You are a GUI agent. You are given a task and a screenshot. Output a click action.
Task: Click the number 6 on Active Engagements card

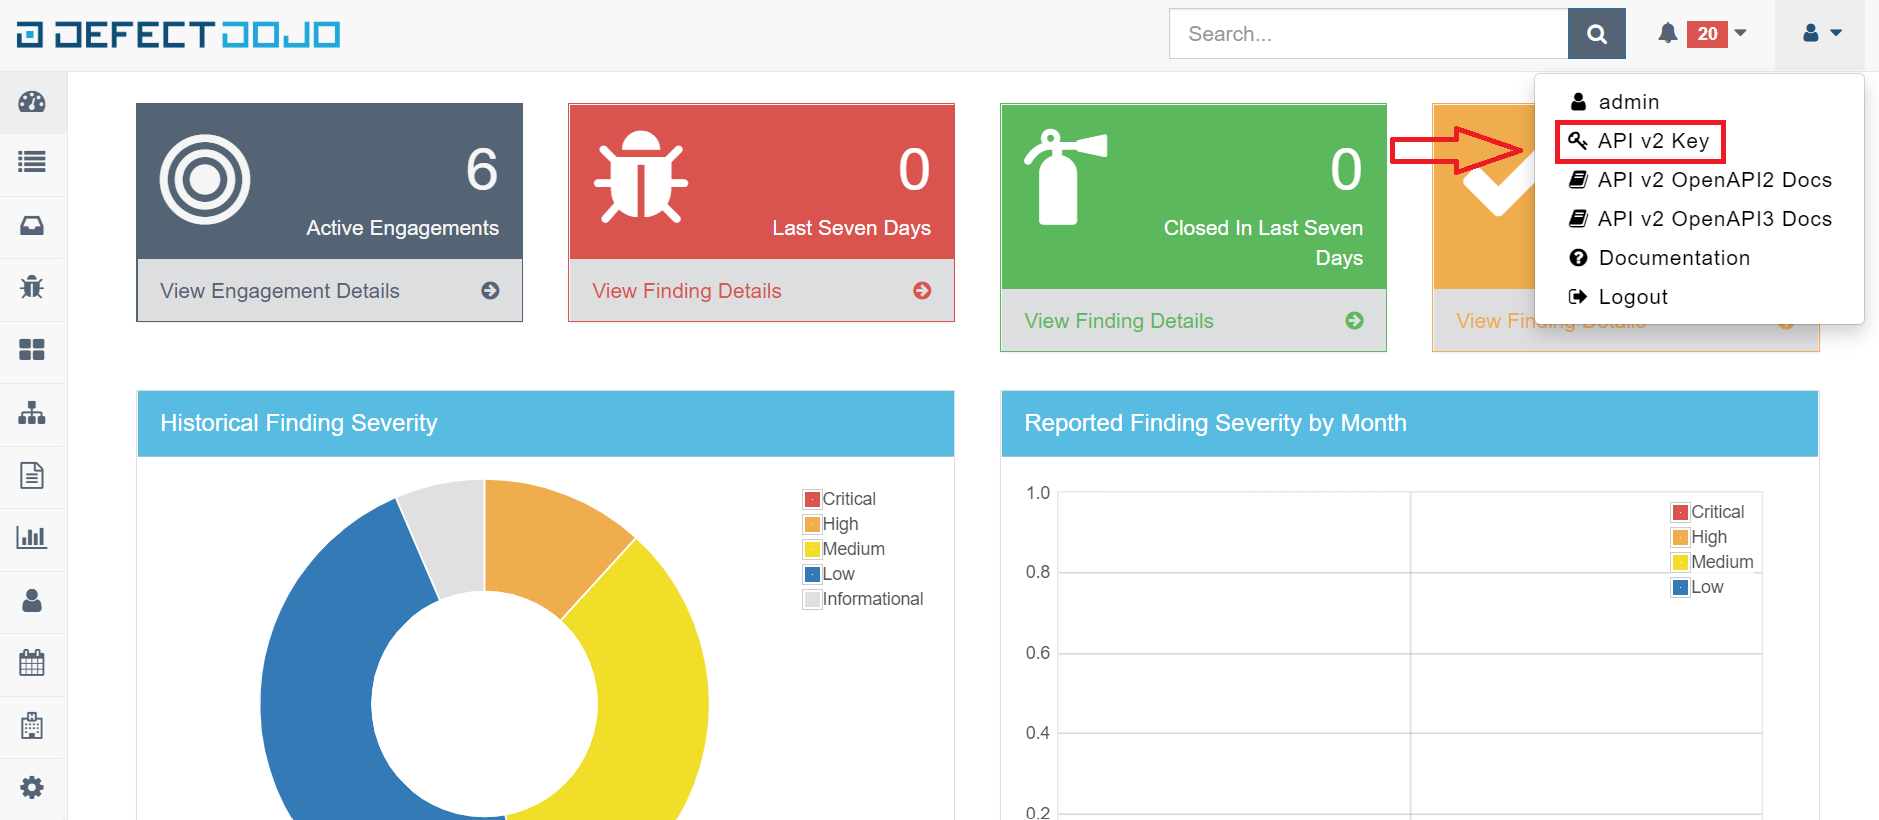pyautogui.click(x=482, y=169)
